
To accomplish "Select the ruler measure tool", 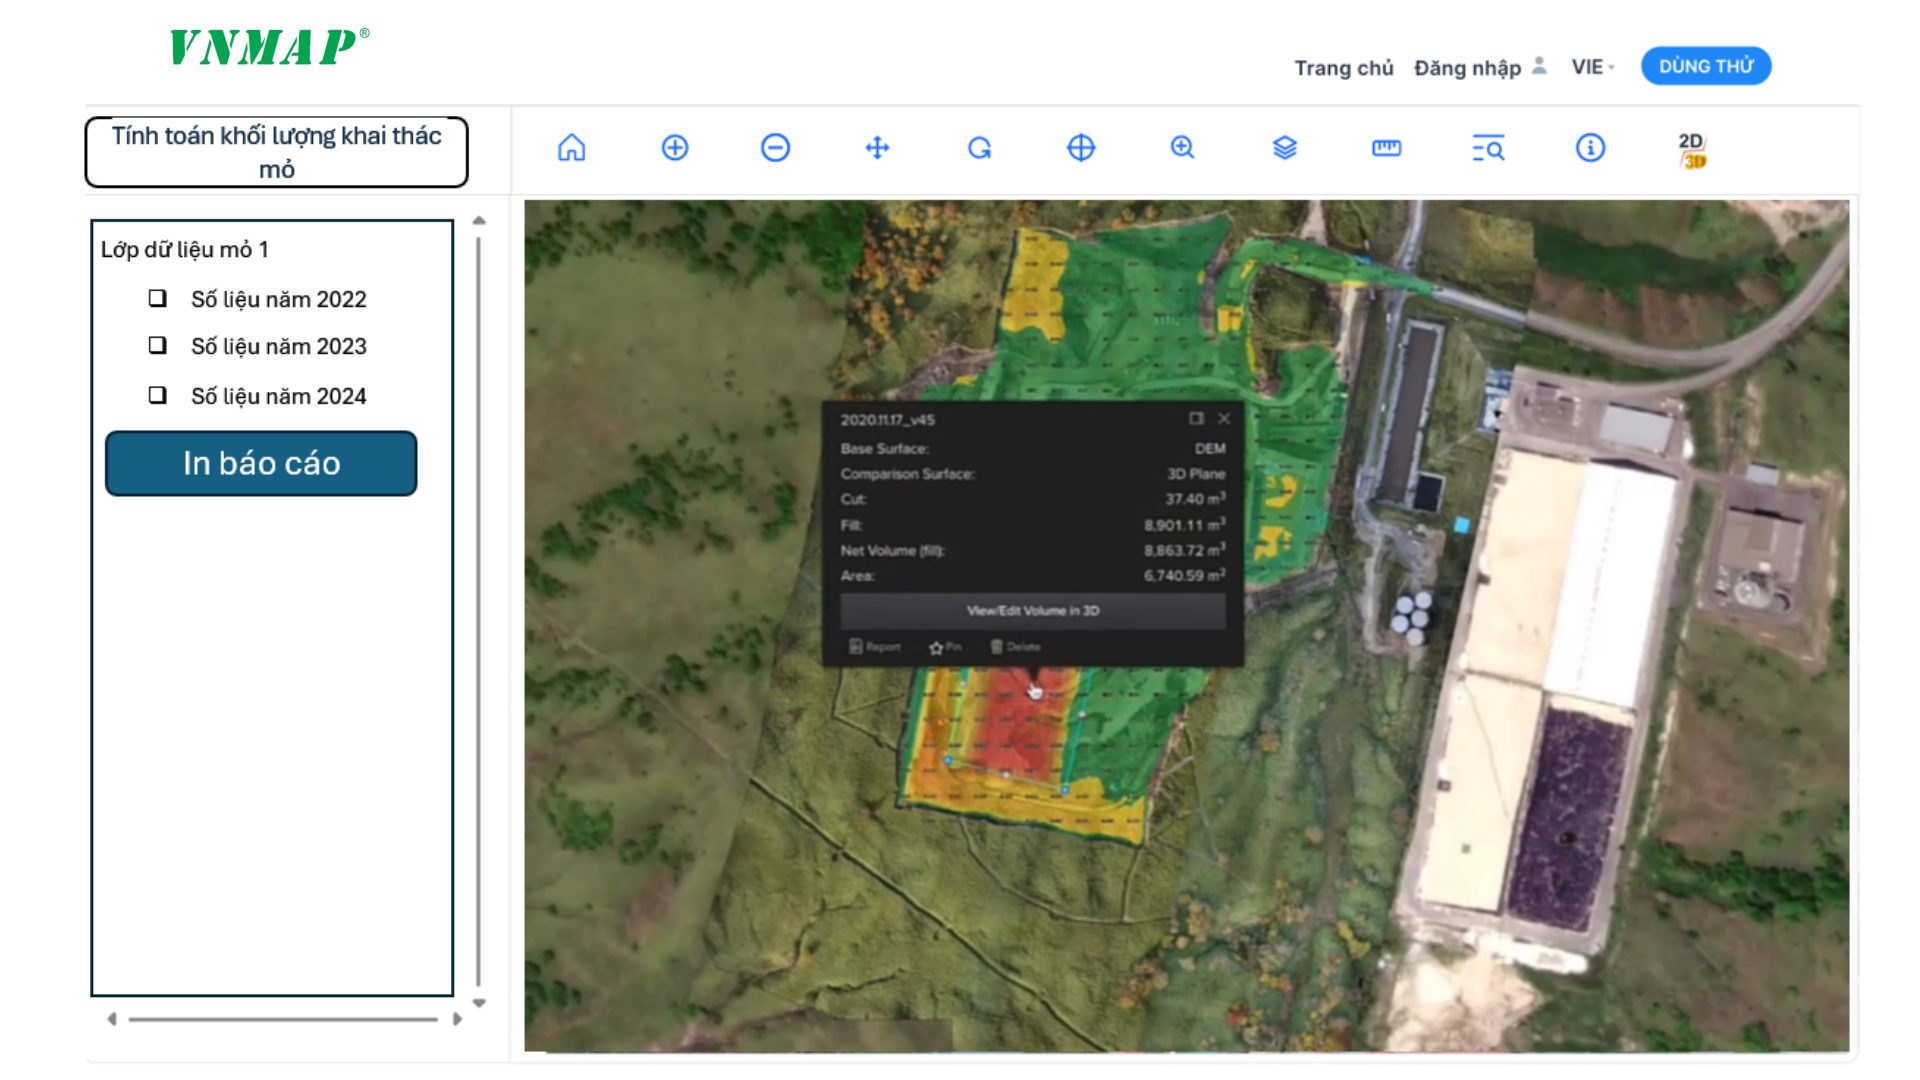I will click(1386, 148).
